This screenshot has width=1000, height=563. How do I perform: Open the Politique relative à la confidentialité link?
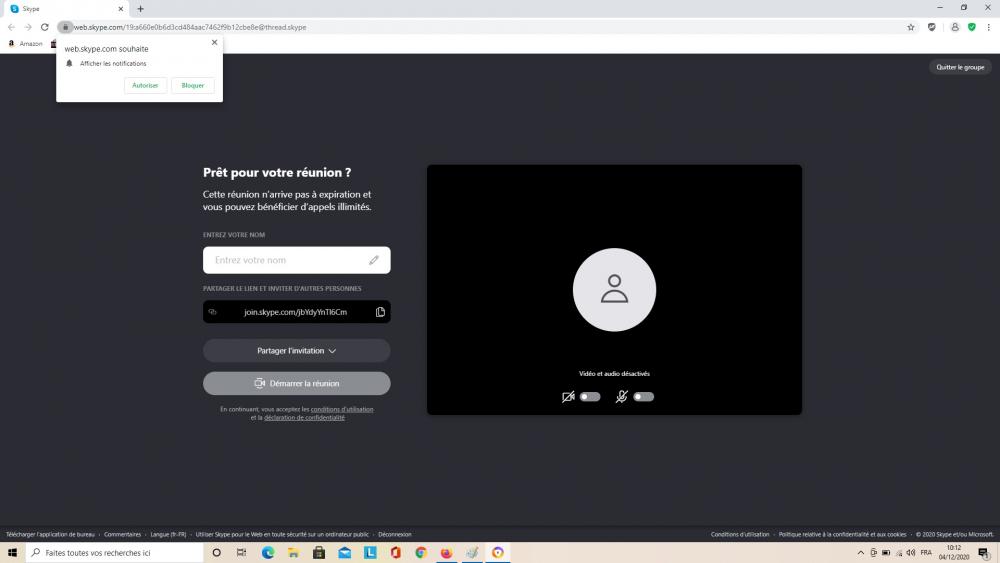pyautogui.click(x=842, y=534)
